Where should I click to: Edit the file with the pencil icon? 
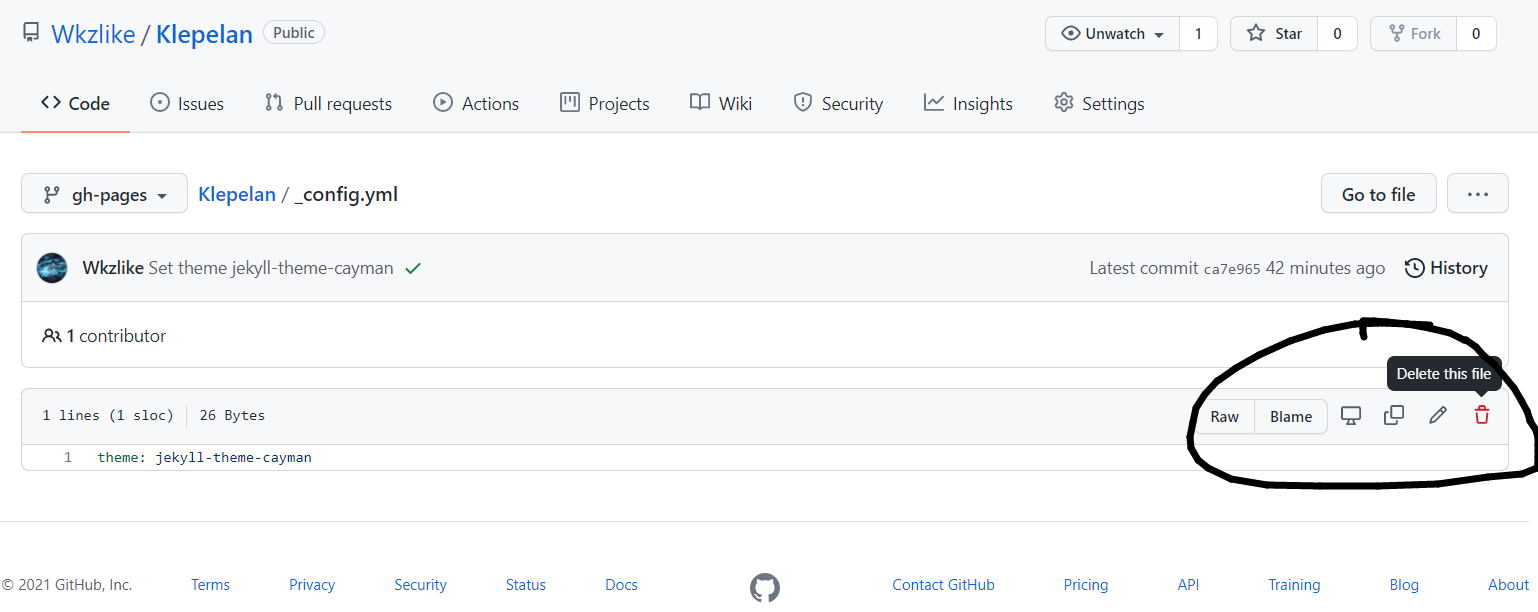1437,416
